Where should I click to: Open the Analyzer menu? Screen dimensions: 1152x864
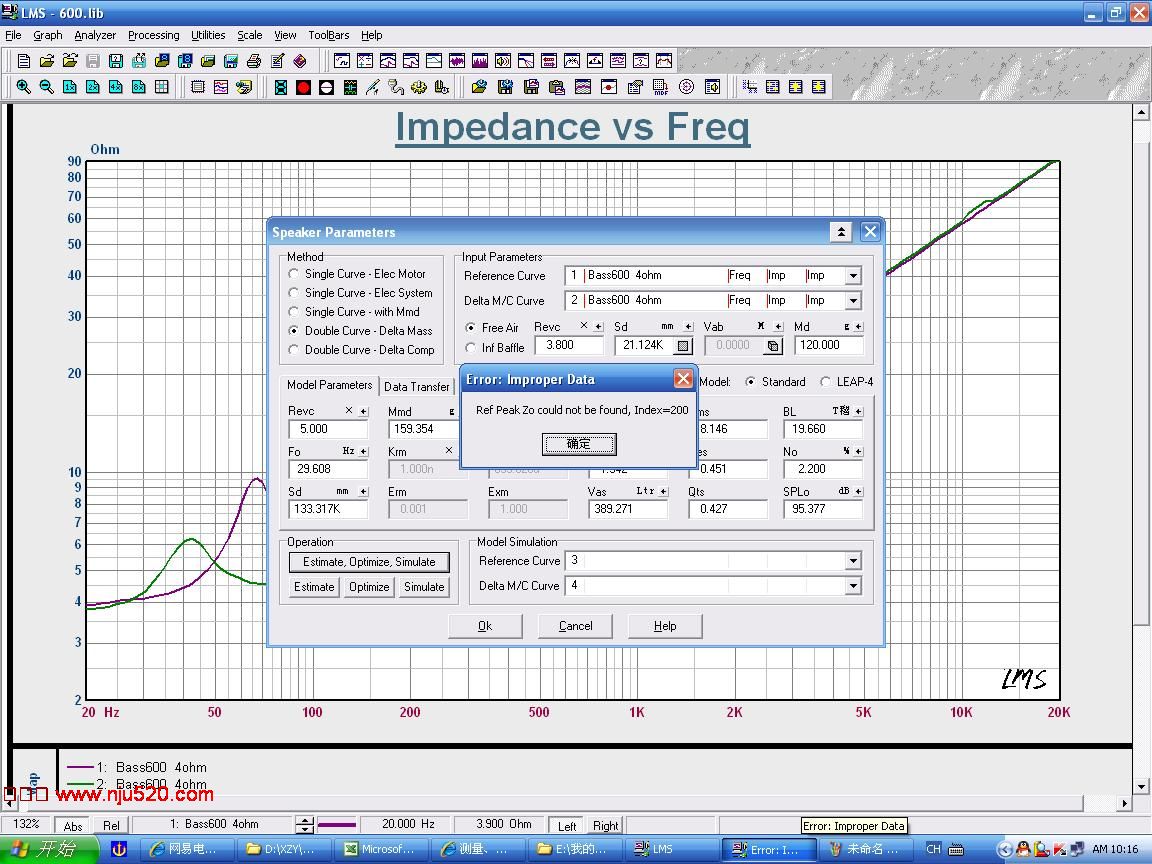(x=95, y=35)
